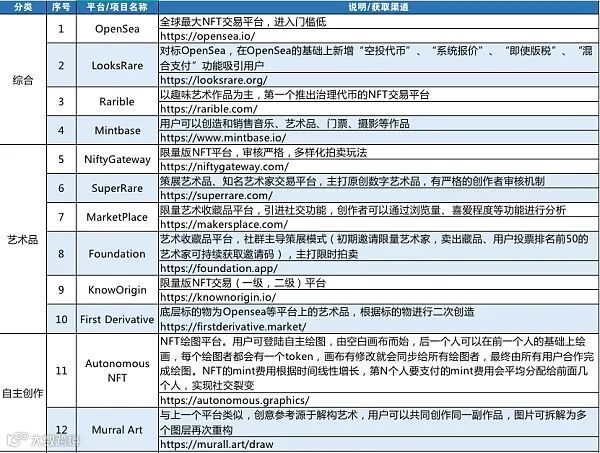This screenshot has width=600, height=453.
Task: Select the LooksRare platform name cell
Action: tap(117, 65)
